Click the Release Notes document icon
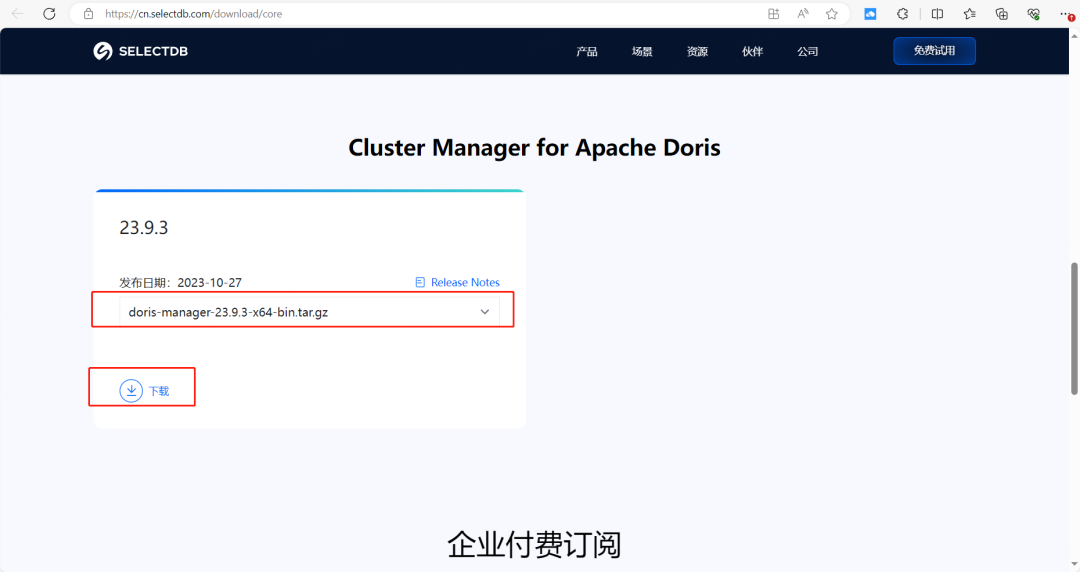Viewport: 1080px width, 572px height. (x=420, y=283)
